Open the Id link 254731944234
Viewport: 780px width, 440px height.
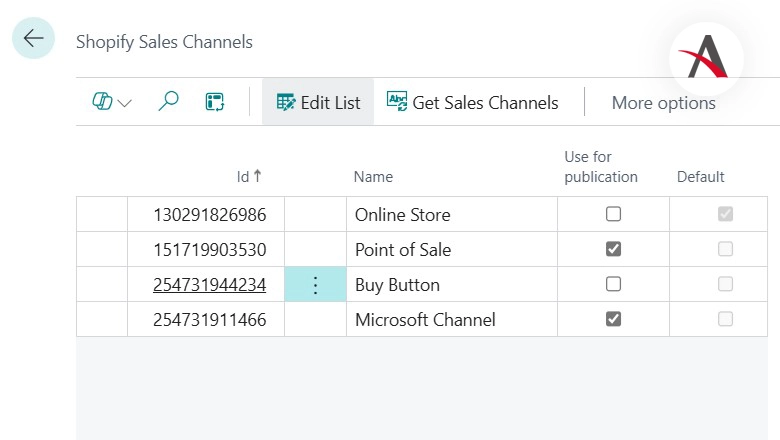point(209,285)
